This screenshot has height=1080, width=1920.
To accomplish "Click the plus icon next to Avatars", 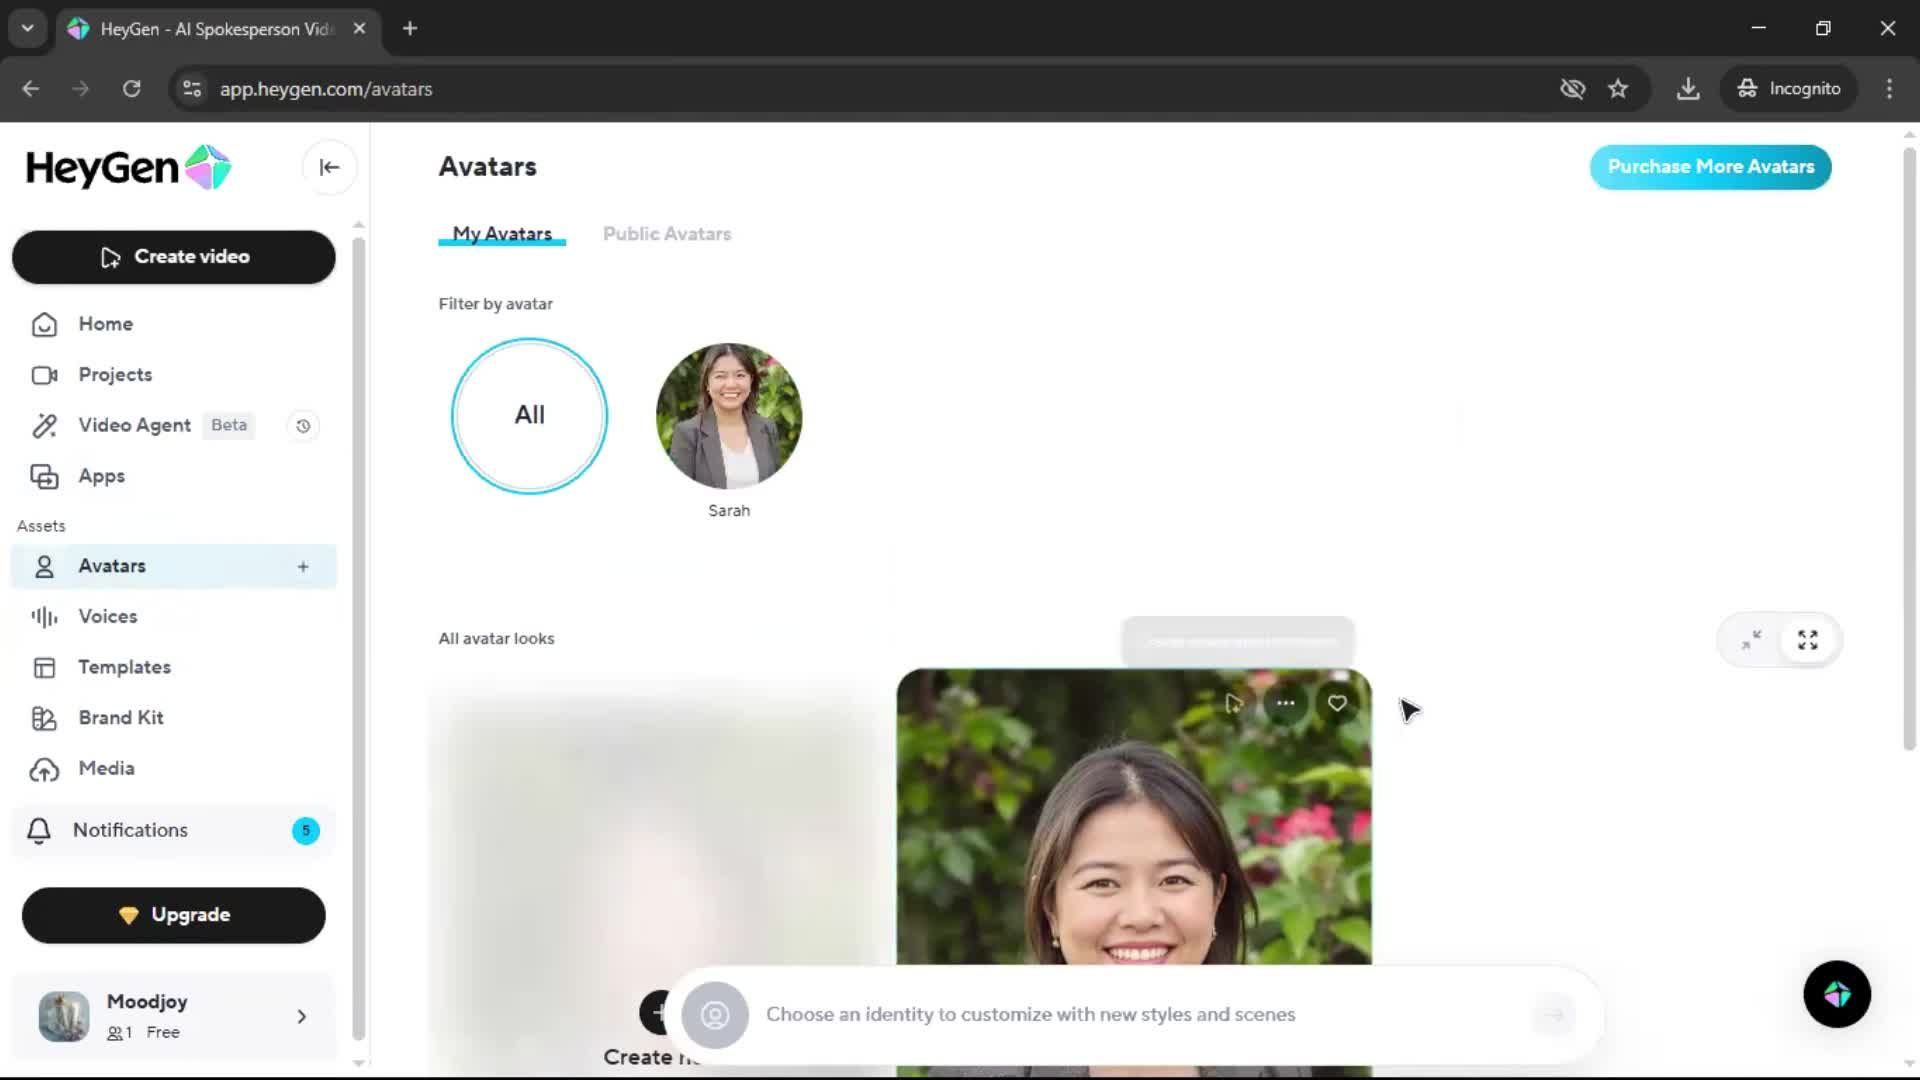I will [303, 567].
